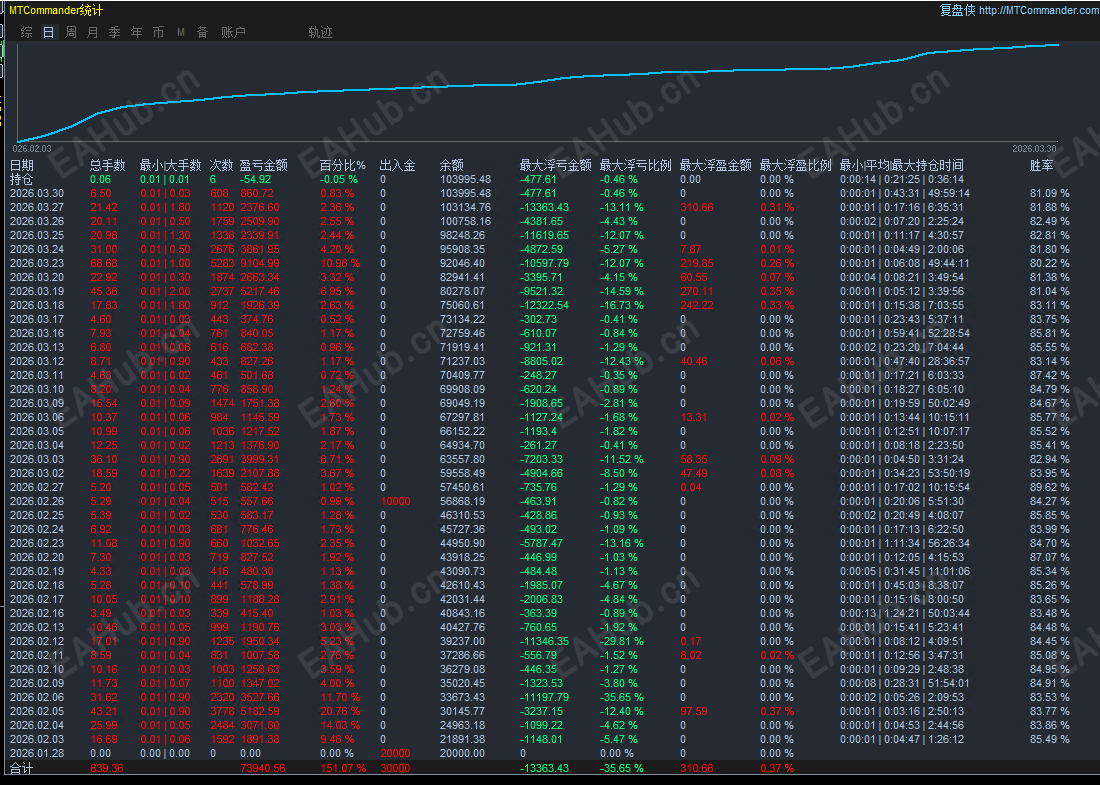Click the 持仓 open positions row
Screen dimensions: 1100x785
click(x=22, y=179)
